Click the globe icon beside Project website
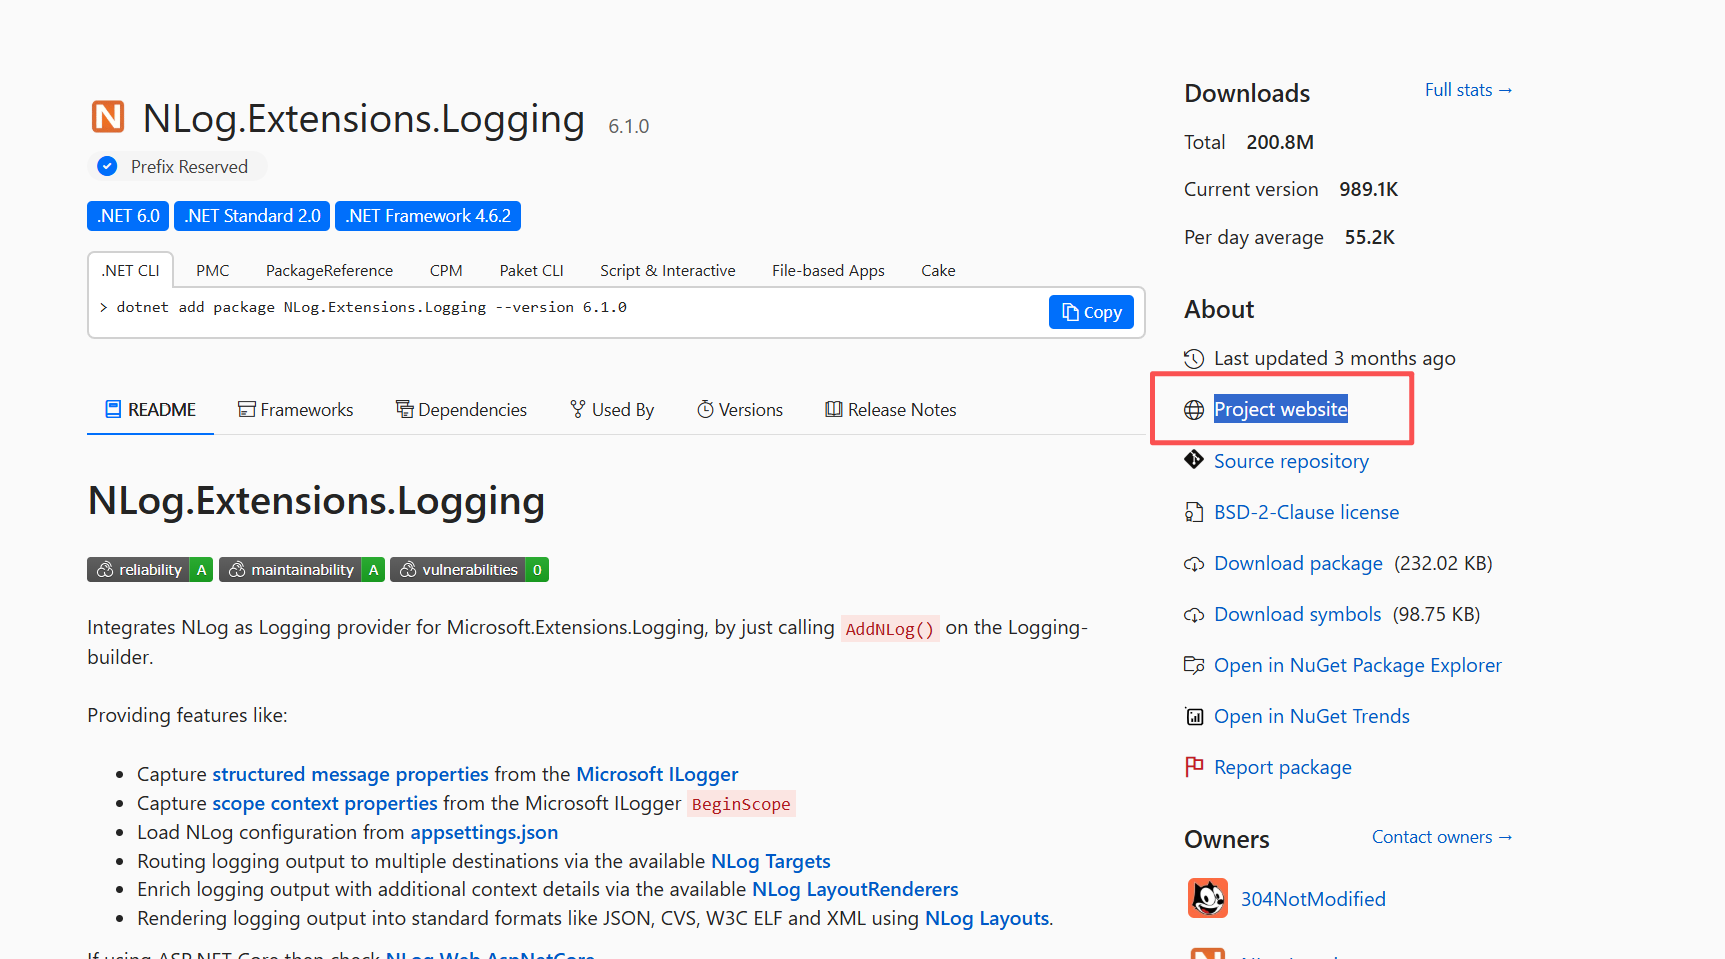1725x959 pixels. 1194,410
